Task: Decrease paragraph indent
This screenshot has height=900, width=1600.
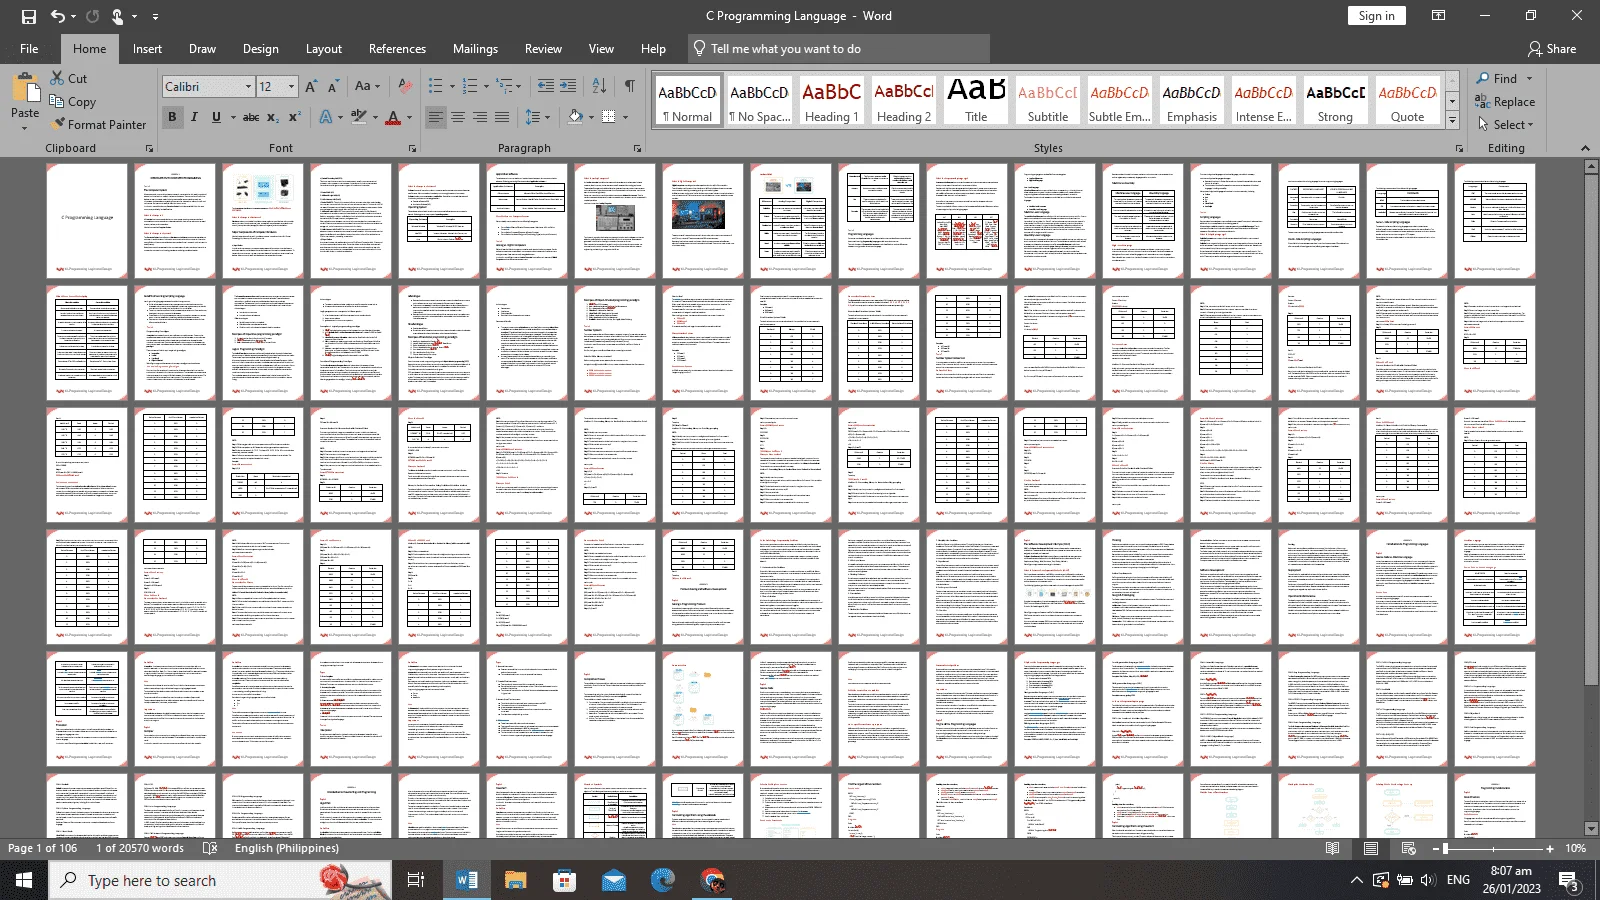Action: coord(546,87)
